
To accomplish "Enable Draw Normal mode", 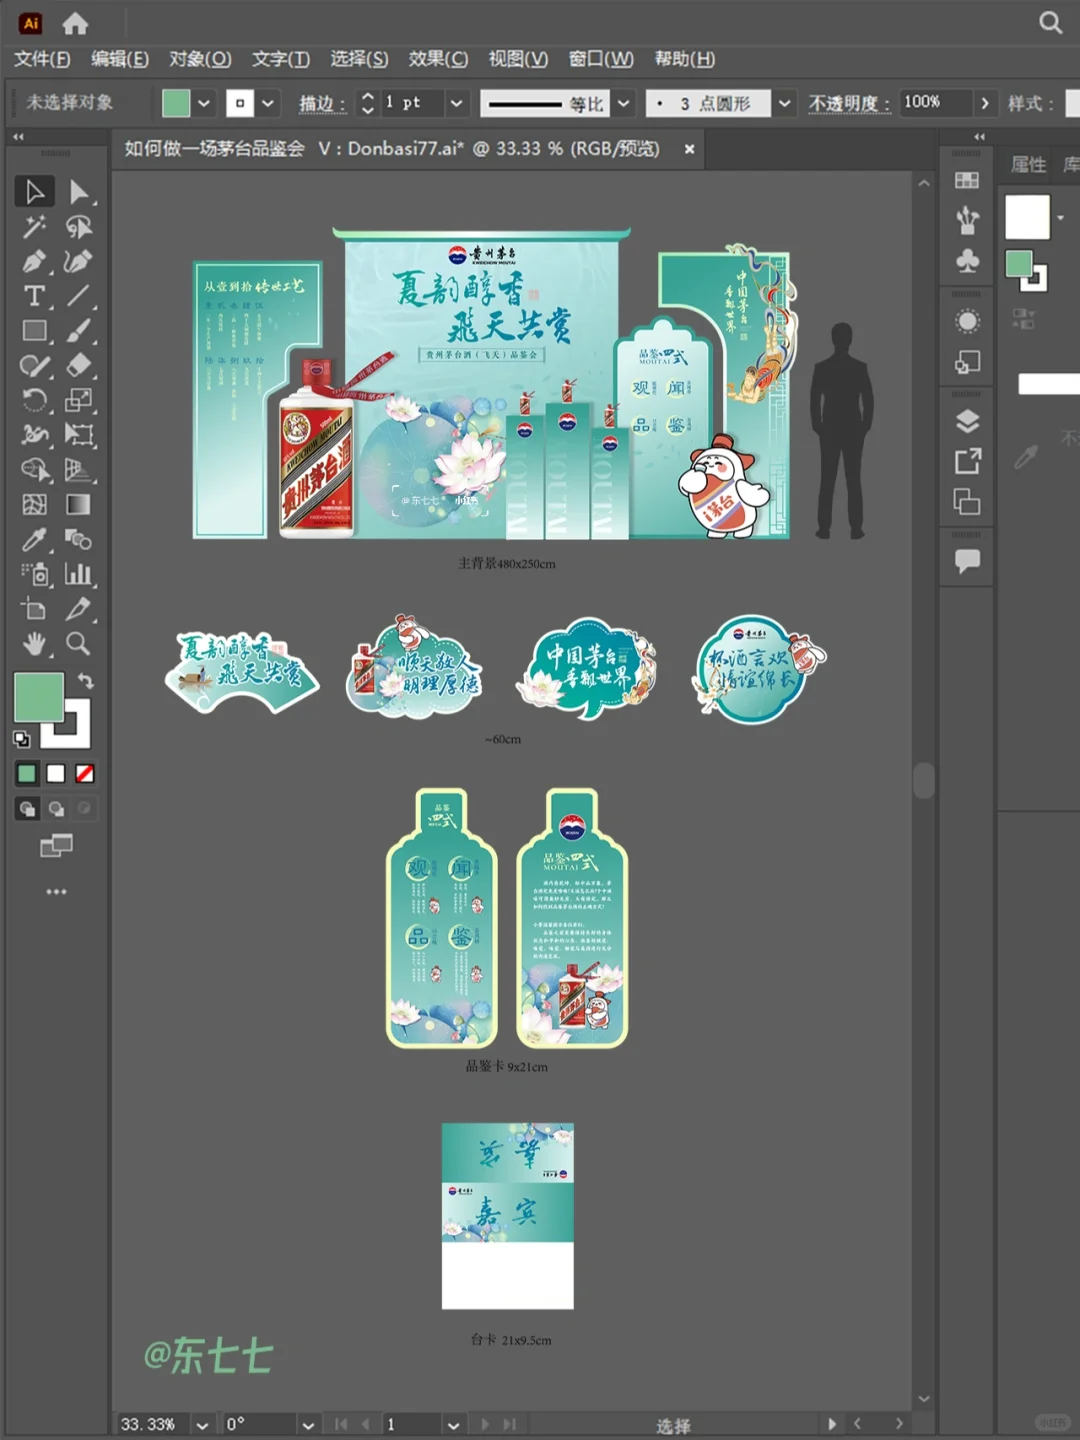I will pyautogui.click(x=27, y=809).
